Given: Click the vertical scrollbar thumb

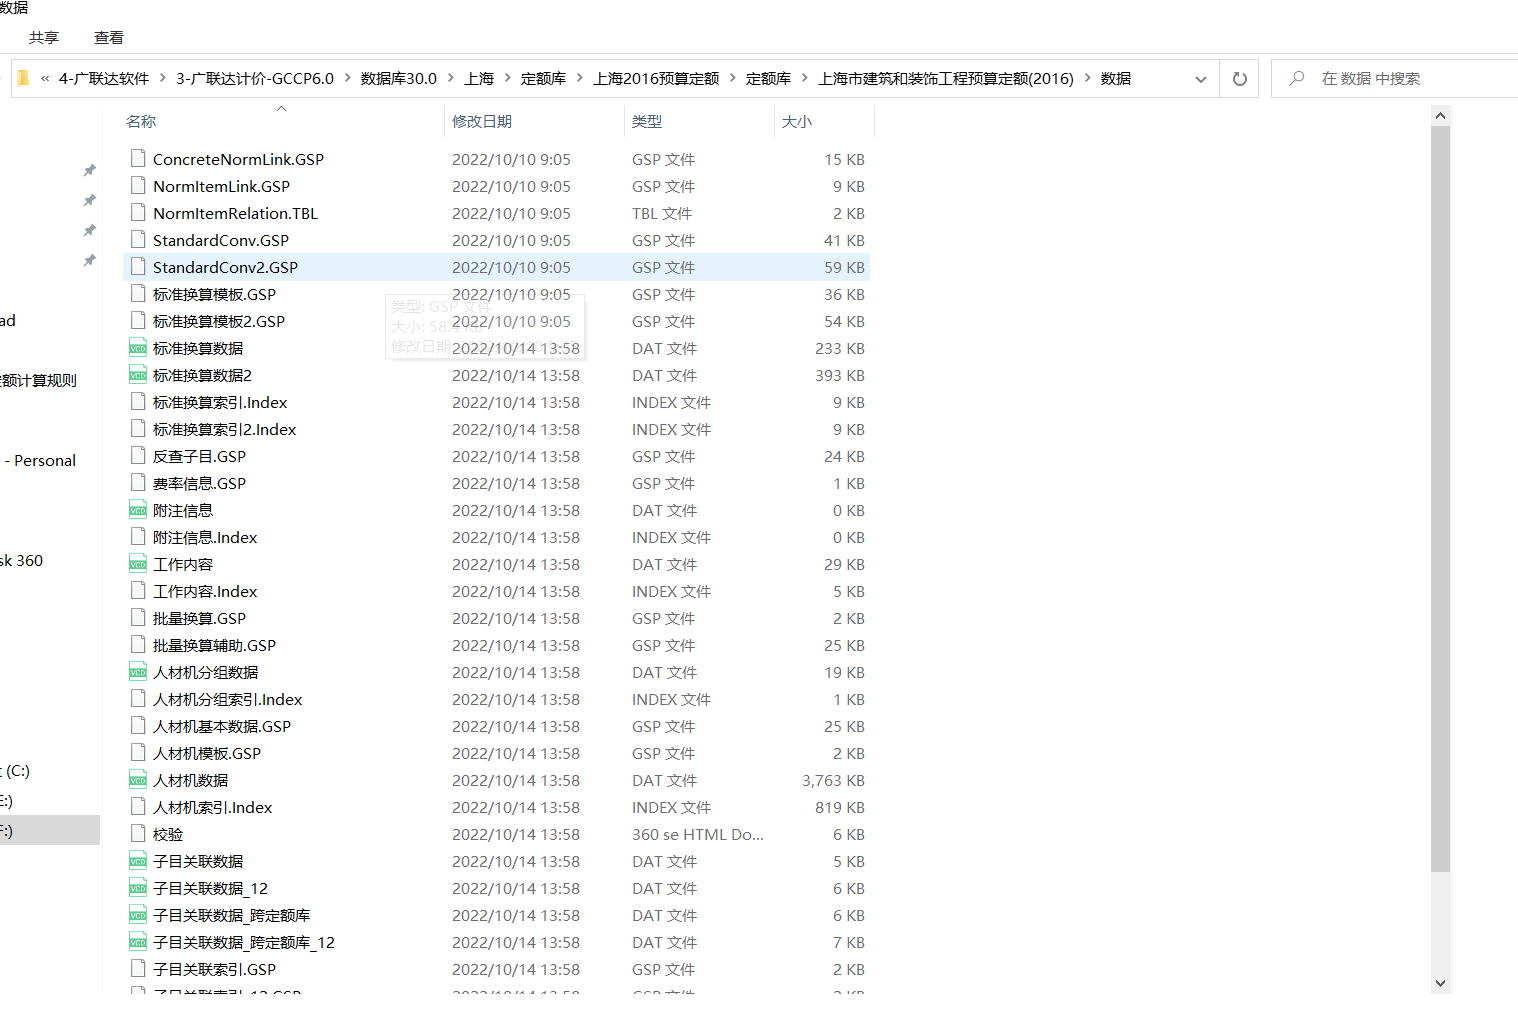Looking at the screenshot, I should coord(1440,499).
